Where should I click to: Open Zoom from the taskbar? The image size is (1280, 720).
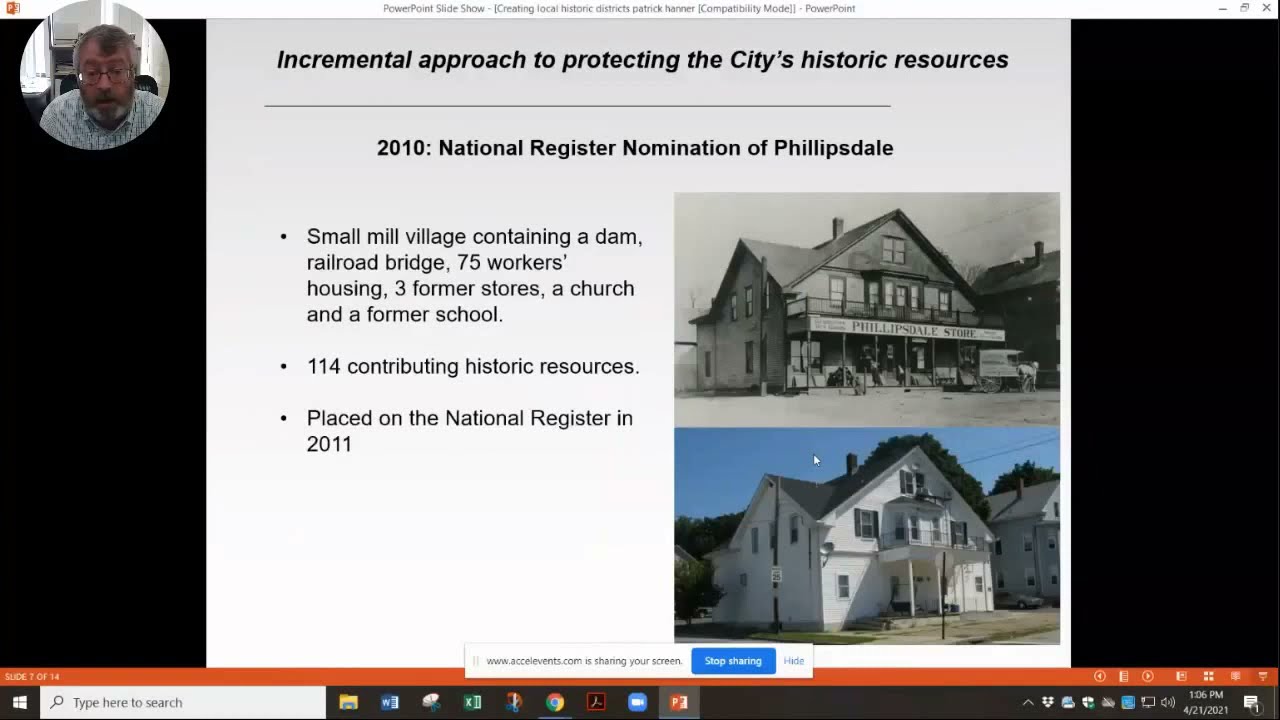pos(637,702)
